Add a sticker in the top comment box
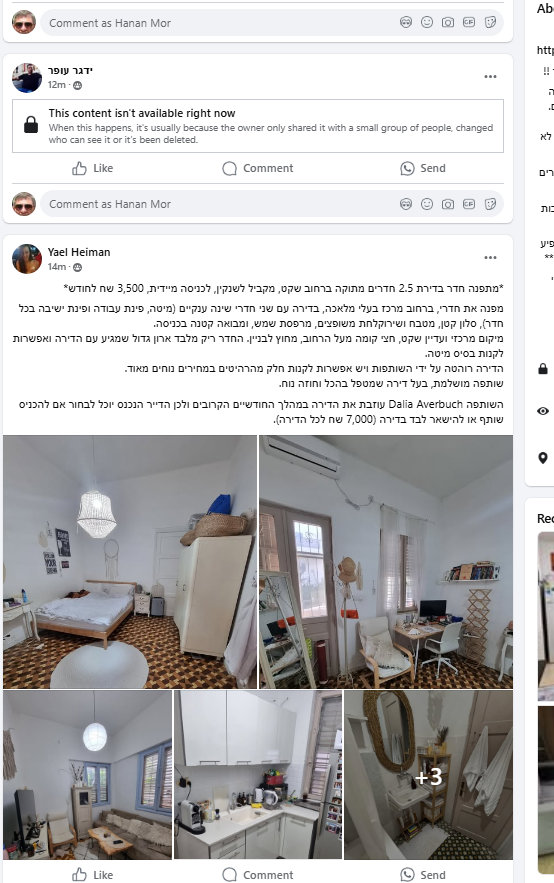The height and width of the screenshot is (883, 554). point(490,22)
